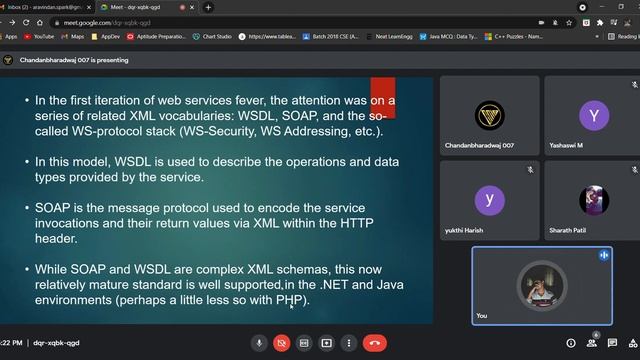Reload the Meet page
The image size is (640, 360).
pos(26,23)
